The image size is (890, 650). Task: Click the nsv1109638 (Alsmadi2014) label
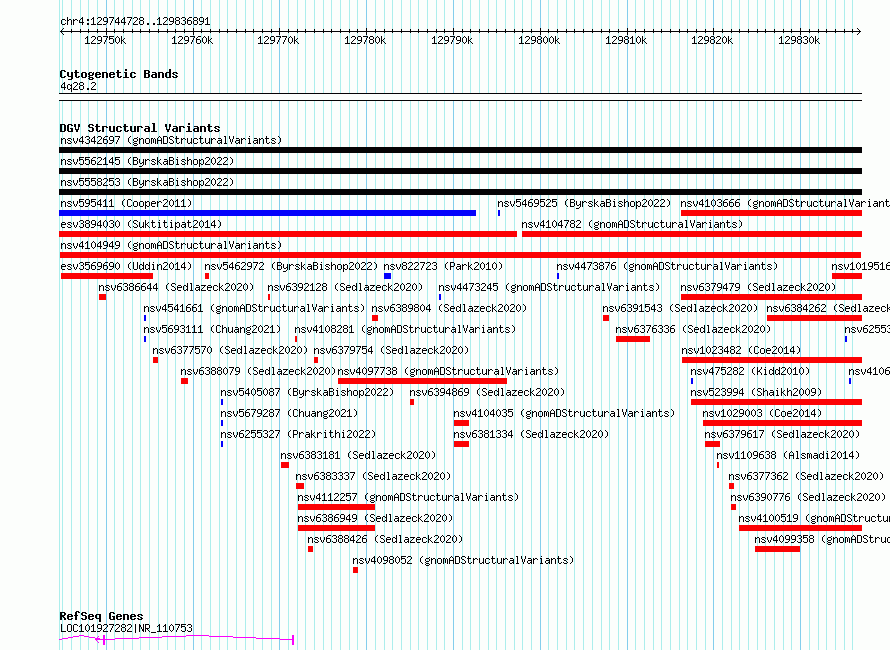pos(788,455)
